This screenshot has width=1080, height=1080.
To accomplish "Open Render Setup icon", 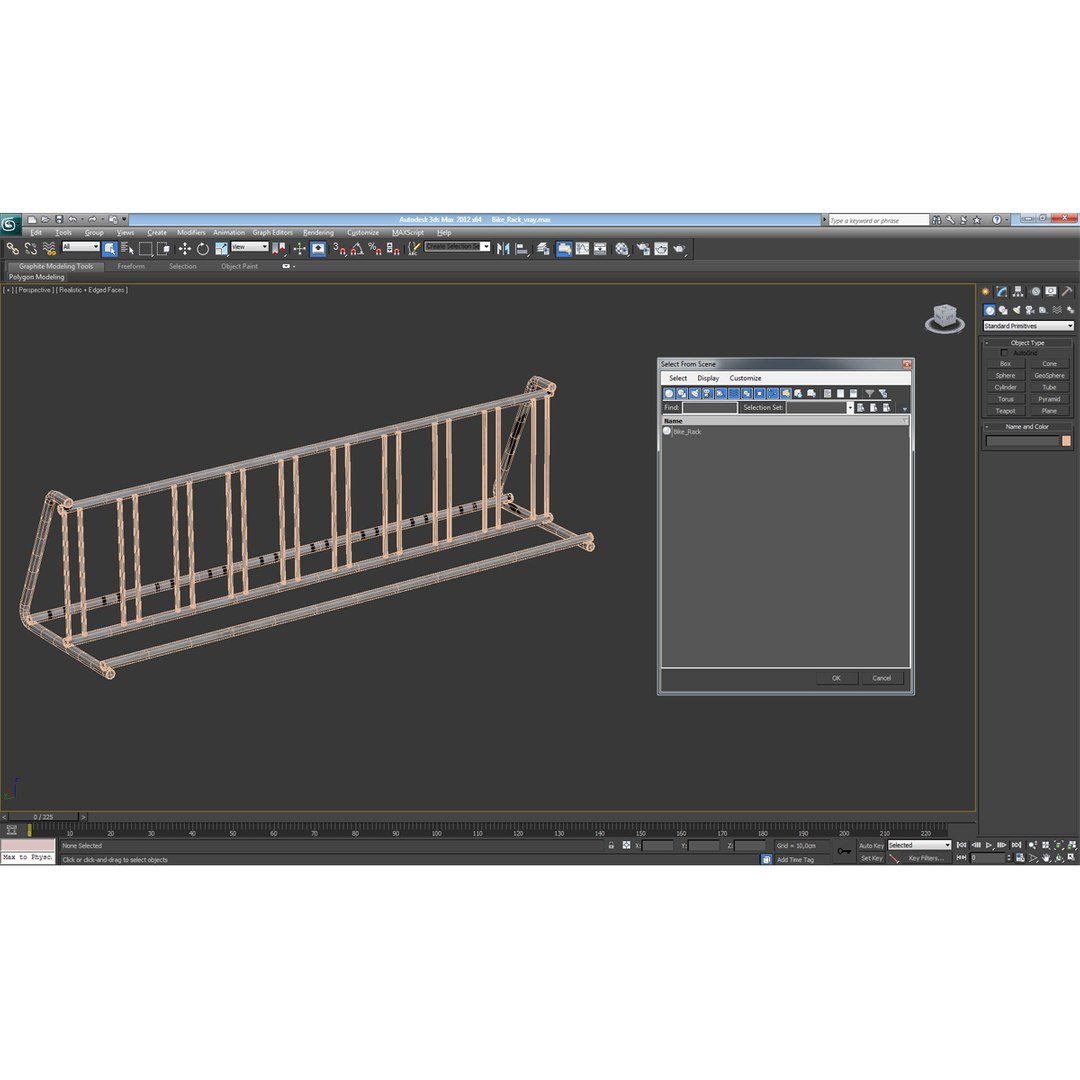I will coord(643,249).
